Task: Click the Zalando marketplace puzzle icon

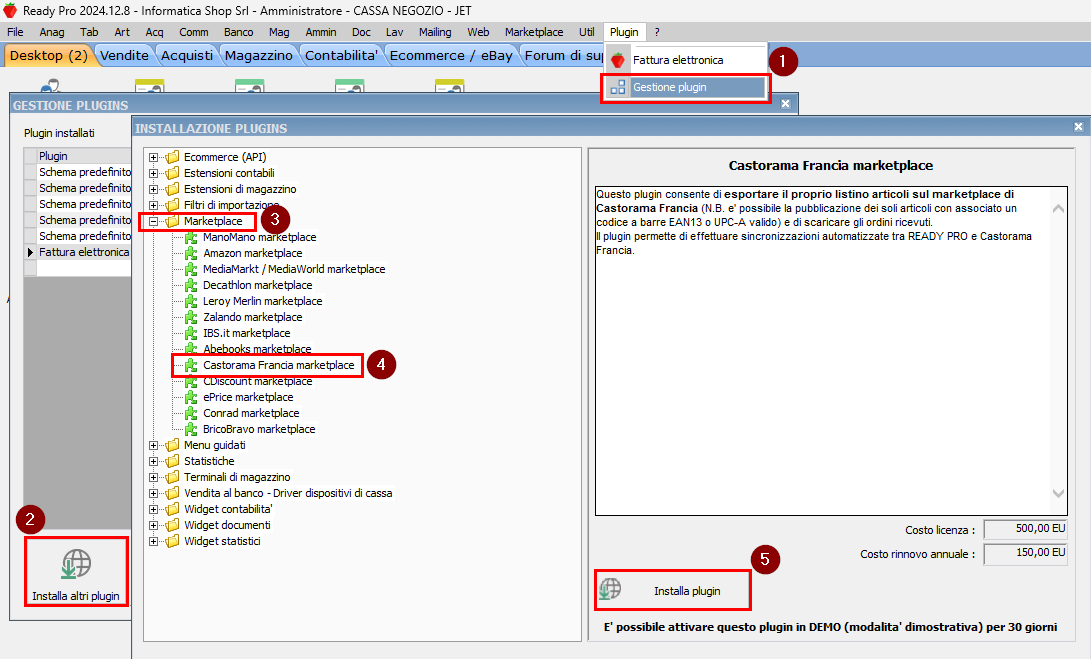Action: pos(191,317)
